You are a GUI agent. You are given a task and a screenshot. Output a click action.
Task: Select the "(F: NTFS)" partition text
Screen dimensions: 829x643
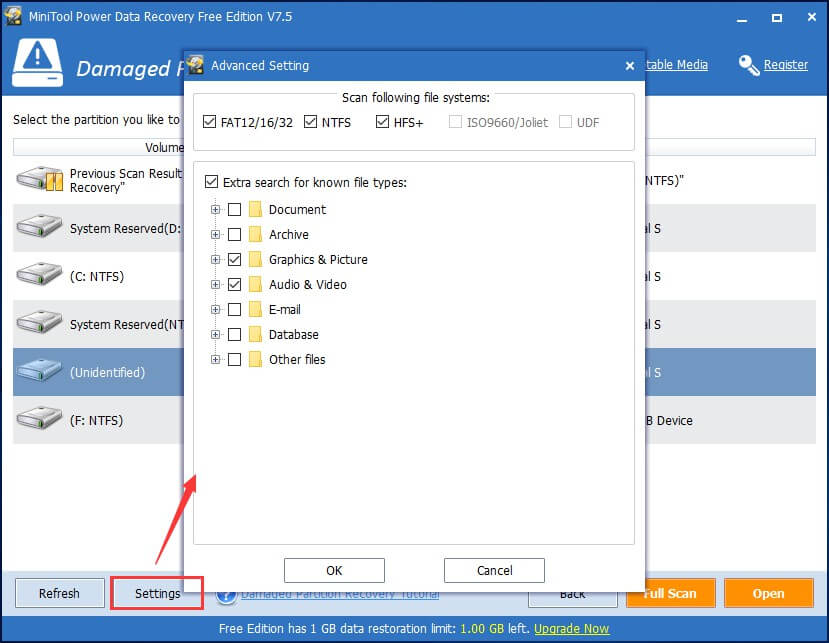click(x=96, y=420)
